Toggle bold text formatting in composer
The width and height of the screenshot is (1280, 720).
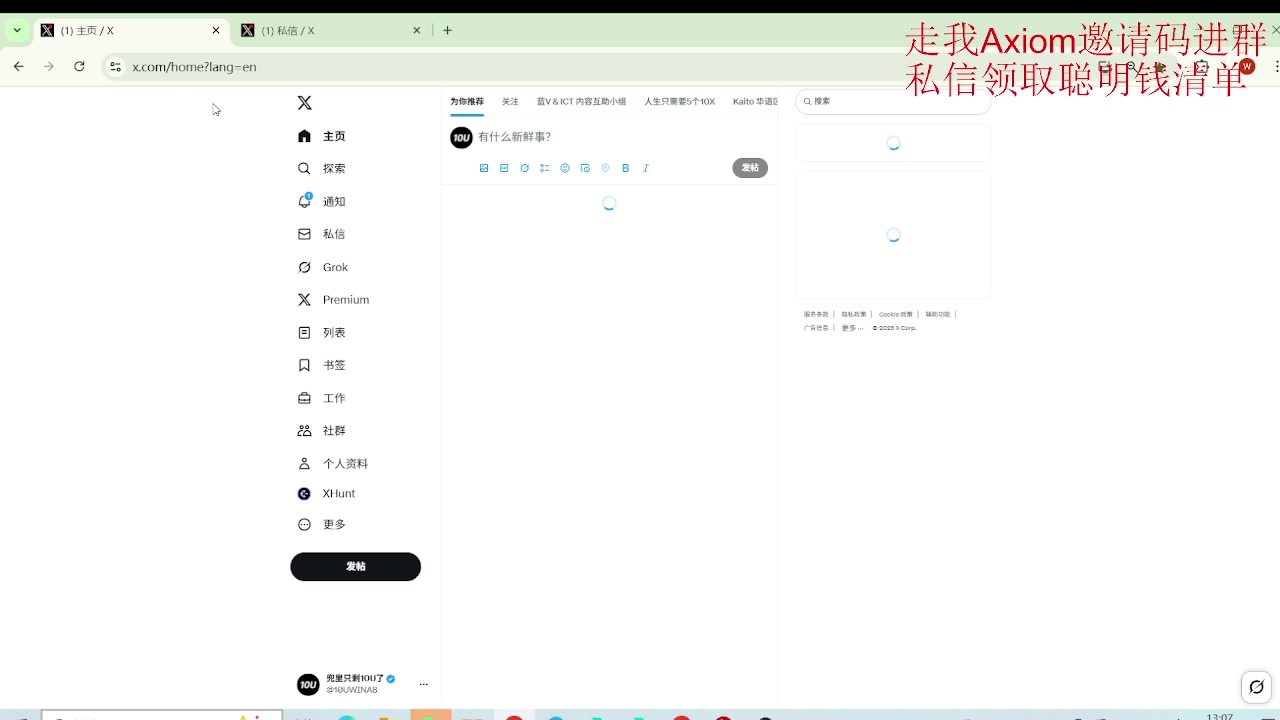626,168
